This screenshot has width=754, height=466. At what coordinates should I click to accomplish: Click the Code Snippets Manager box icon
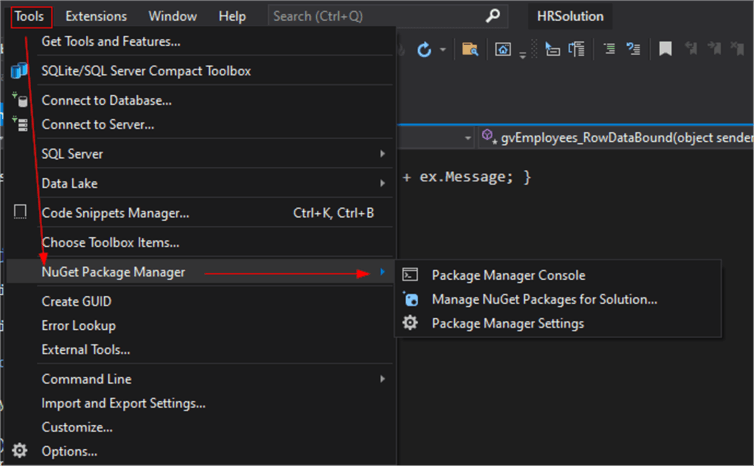(19, 213)
